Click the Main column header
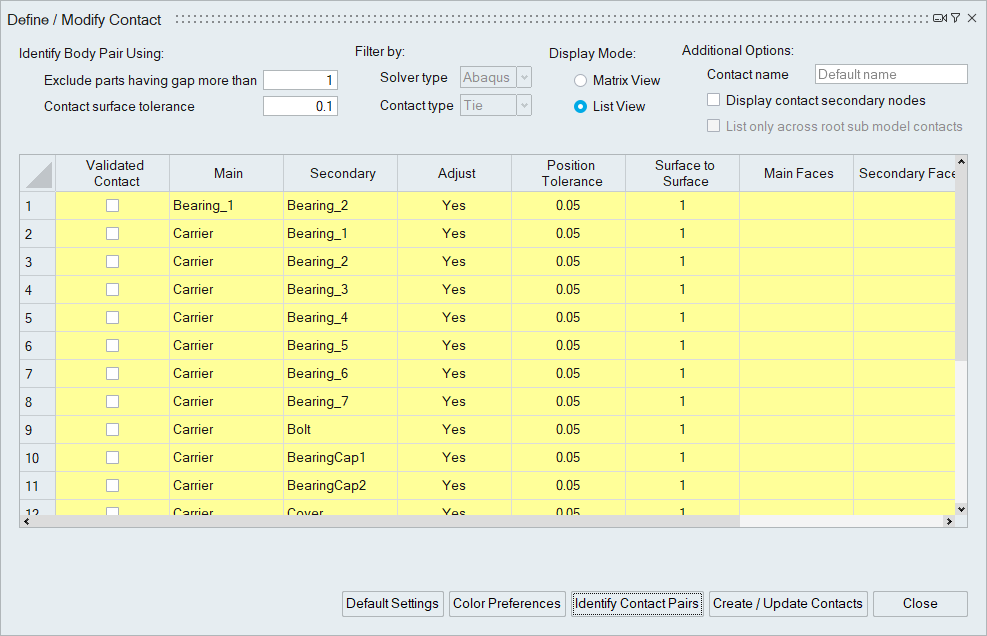Viewport: 987px width, 636px height. (228, 174)
